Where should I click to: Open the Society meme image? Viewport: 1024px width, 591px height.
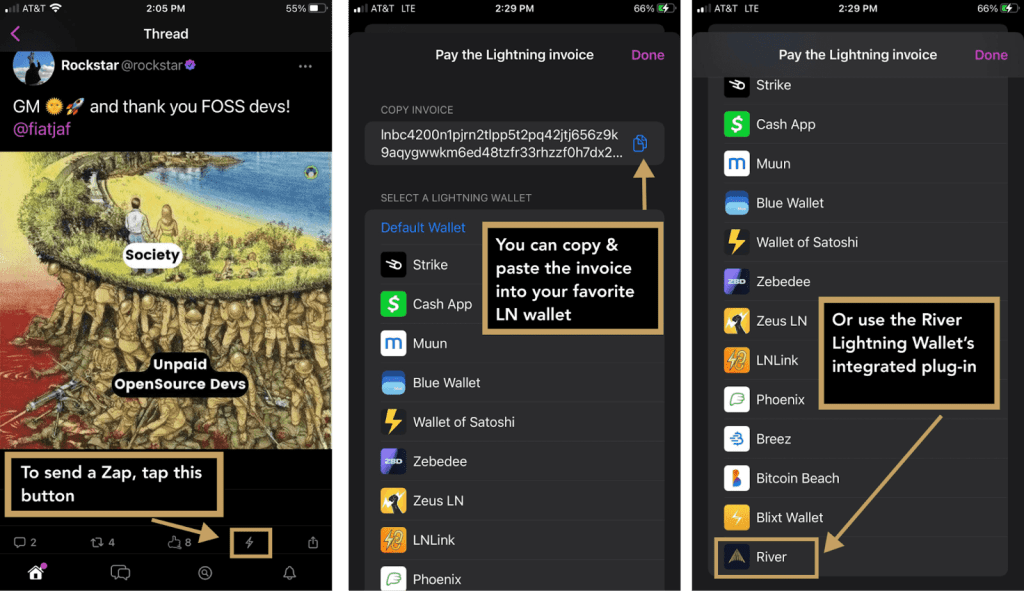click(x=166, y=300)
